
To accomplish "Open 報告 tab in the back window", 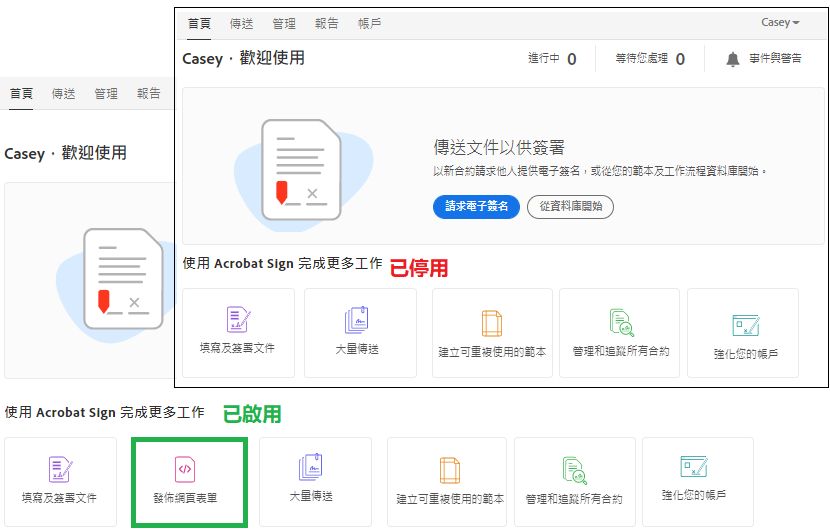I will pos(148,94).
